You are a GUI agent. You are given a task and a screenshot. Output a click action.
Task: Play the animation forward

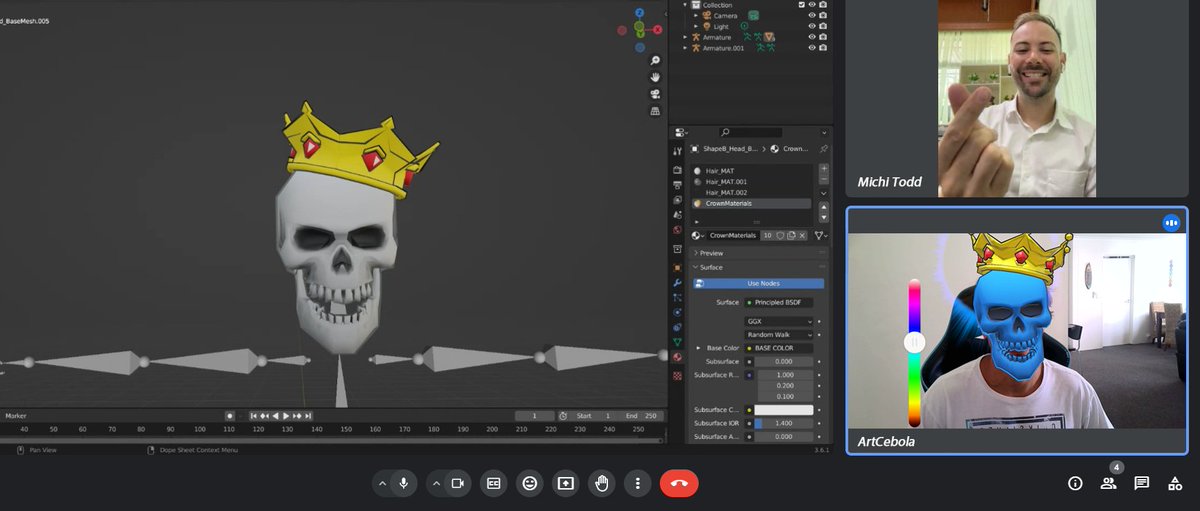pos(286,415)
